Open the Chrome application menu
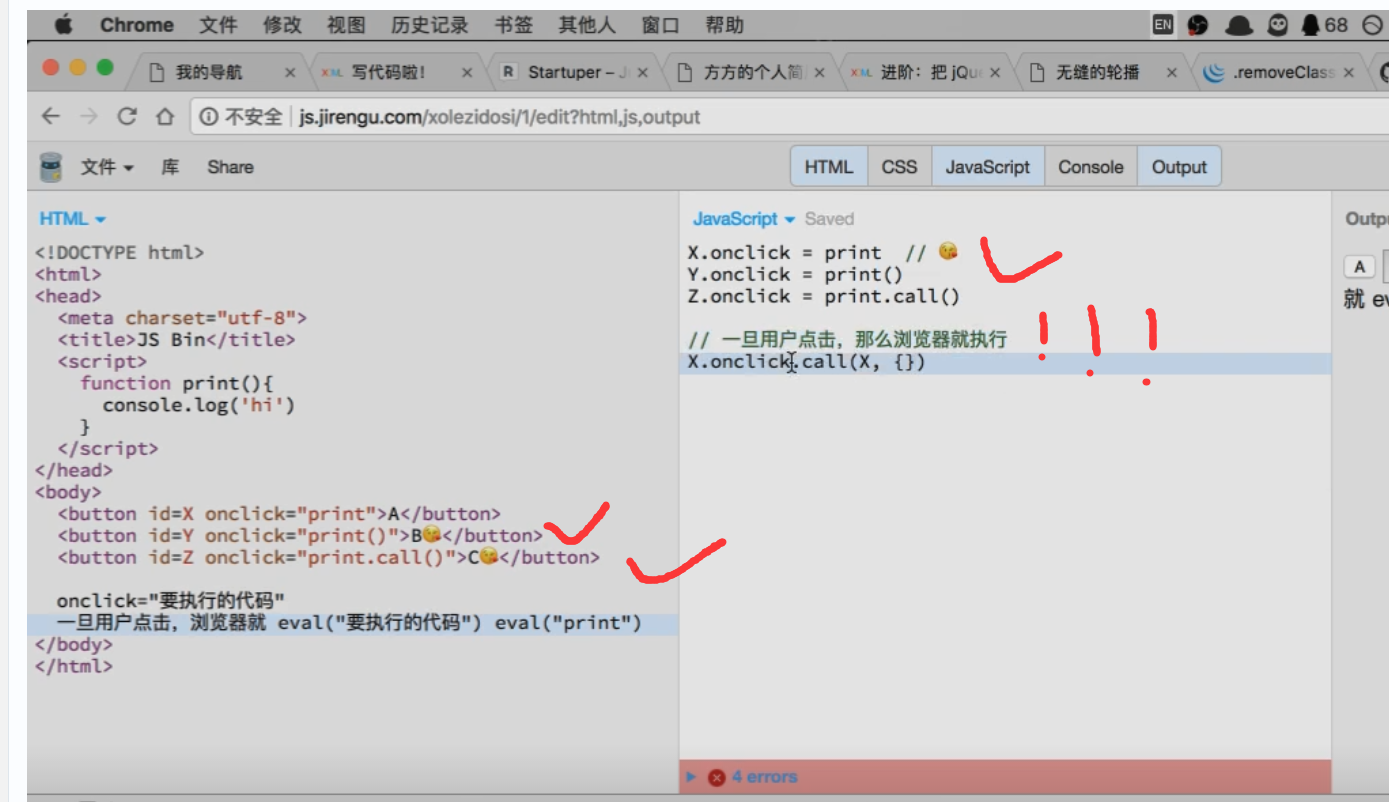This screenshot has width=1389, height=802. (137, 25)
